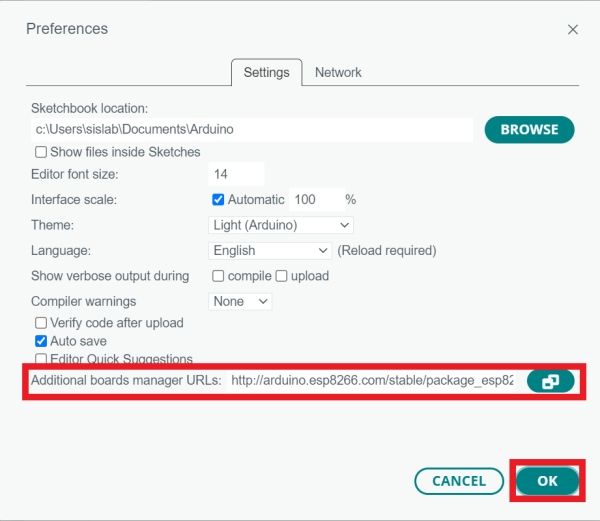
Task: Select the Settings tab
Action: pyautogui.click(x=267, y=72)
